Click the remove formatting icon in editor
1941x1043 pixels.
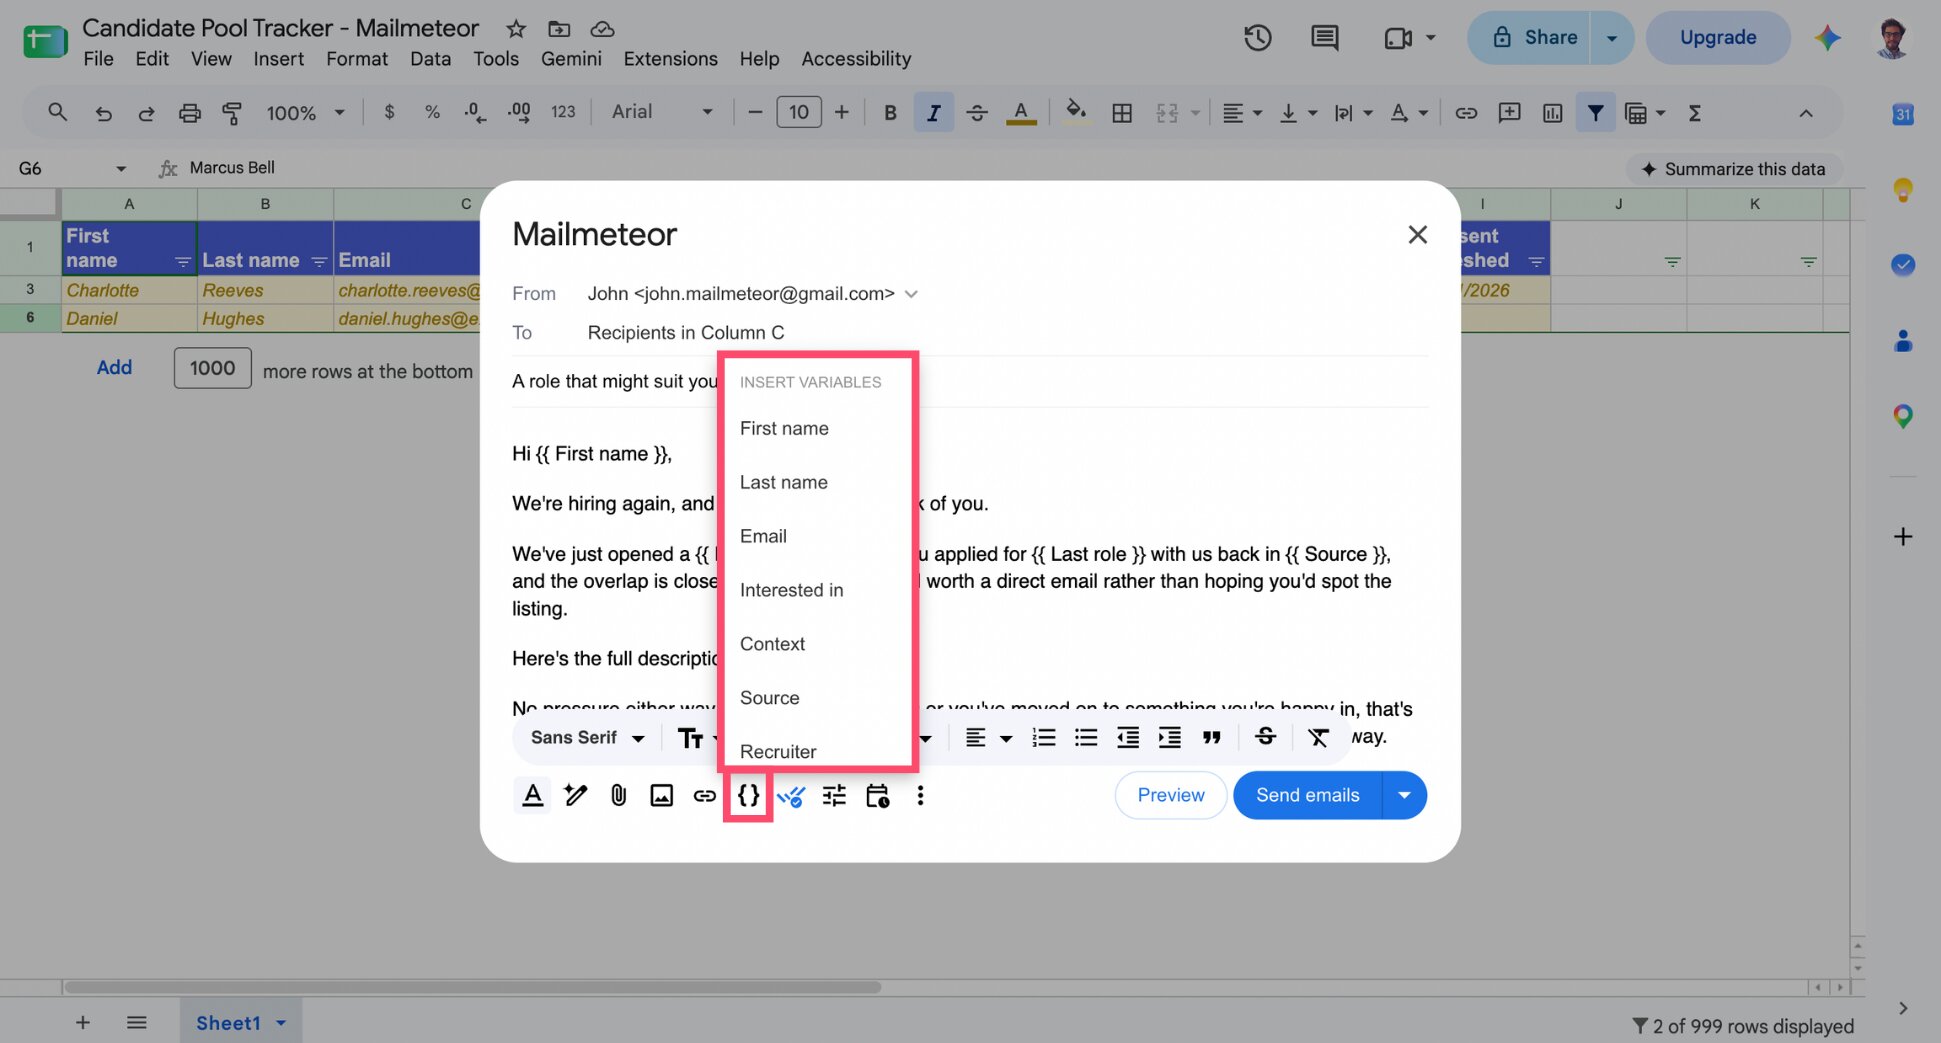coord(1318,737)
